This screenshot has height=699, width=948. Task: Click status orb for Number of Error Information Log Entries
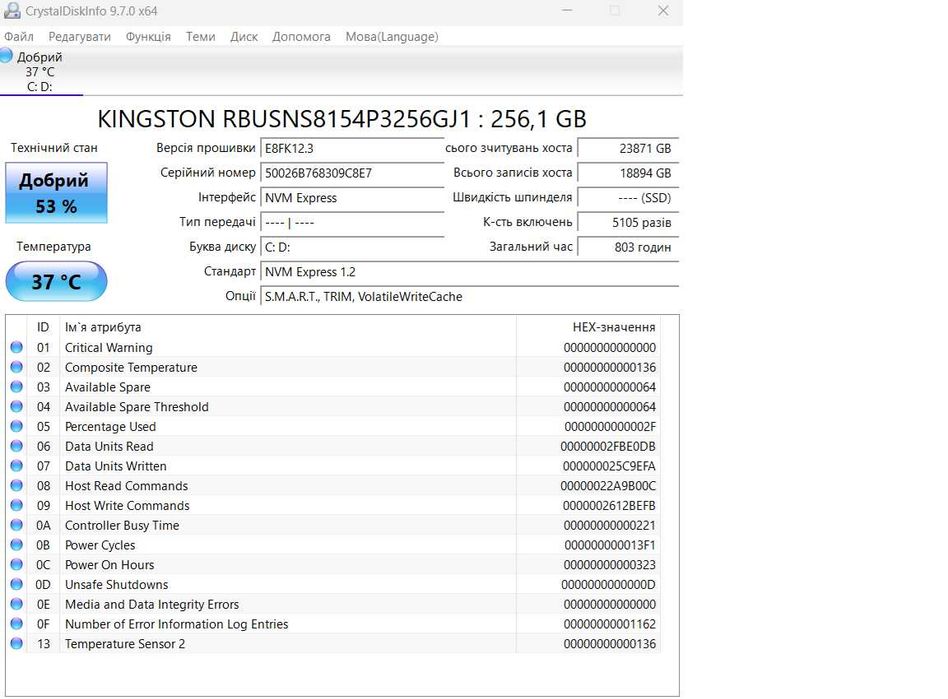[16, 623]
